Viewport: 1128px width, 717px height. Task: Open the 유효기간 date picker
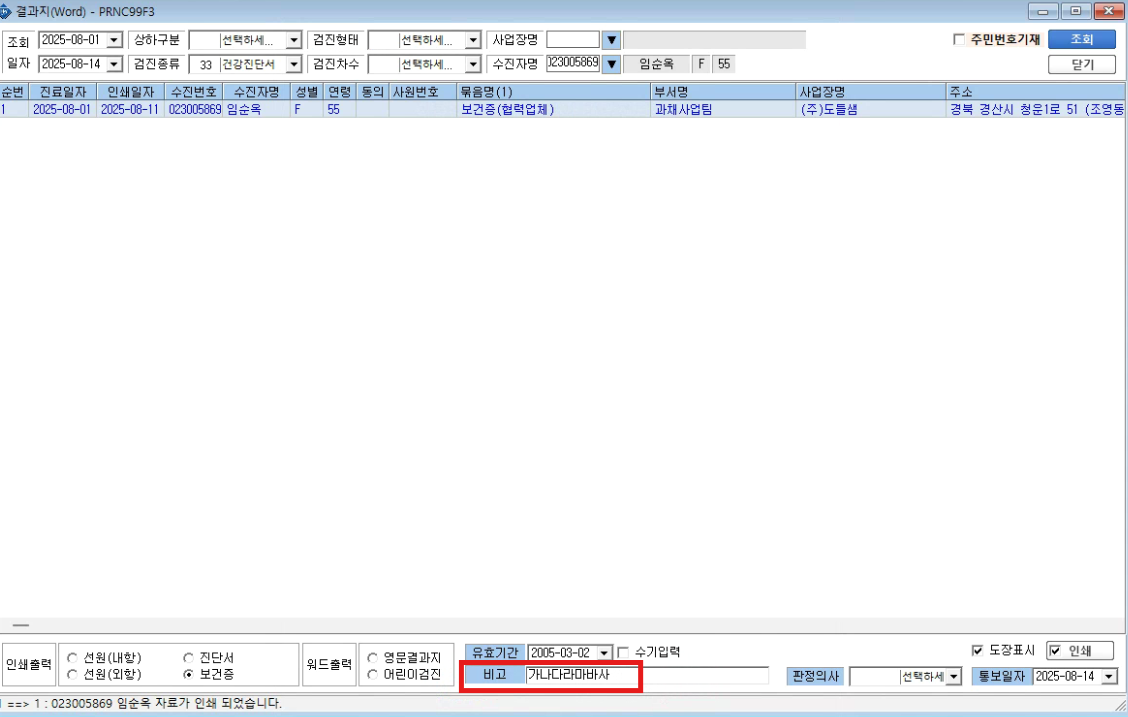coord(605,652)
